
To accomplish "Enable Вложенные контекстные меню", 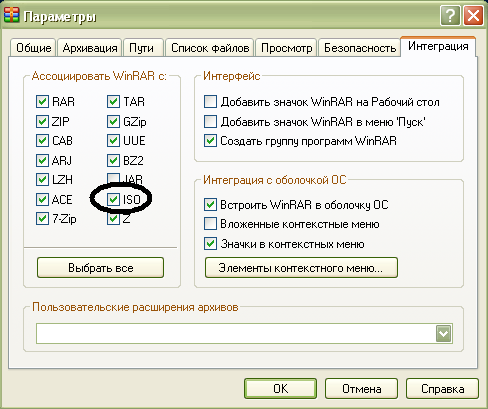I will pos(210,224).
